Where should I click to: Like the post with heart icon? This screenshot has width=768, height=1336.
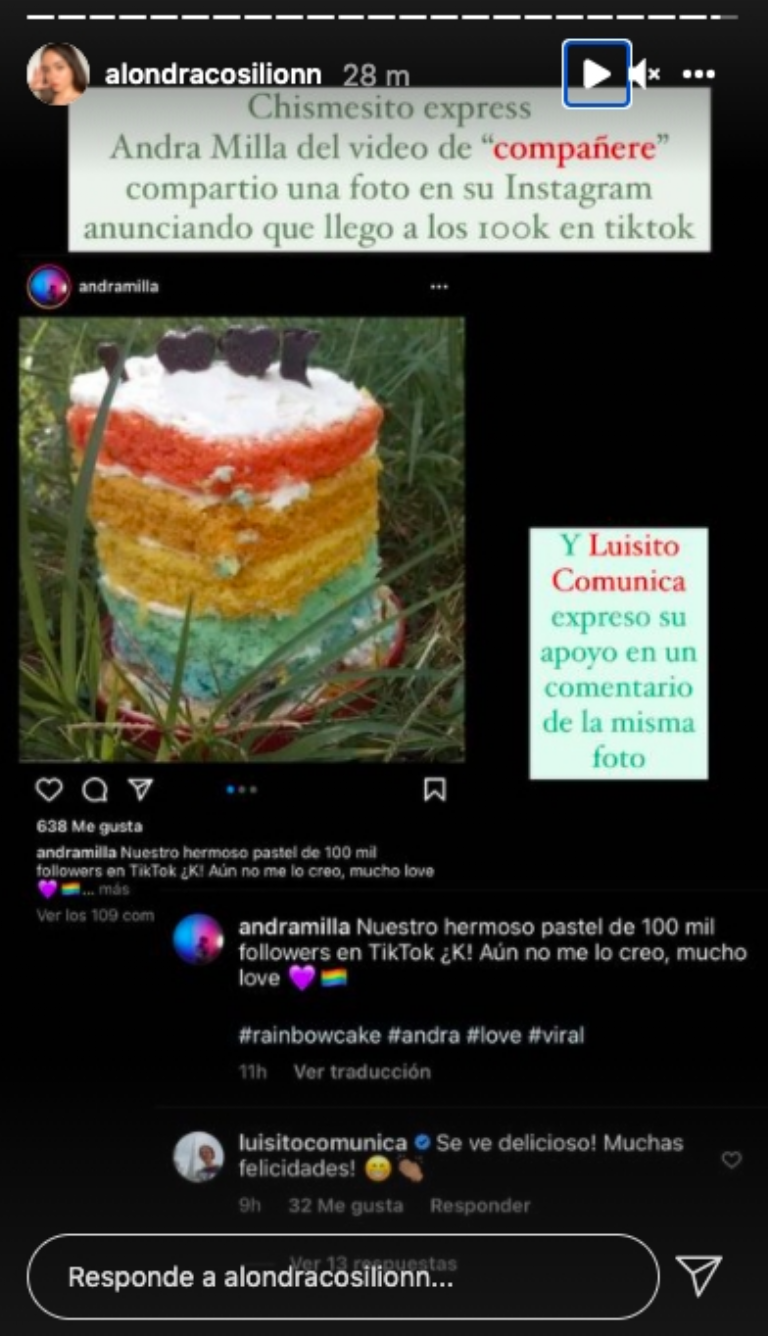coord(49,790)
